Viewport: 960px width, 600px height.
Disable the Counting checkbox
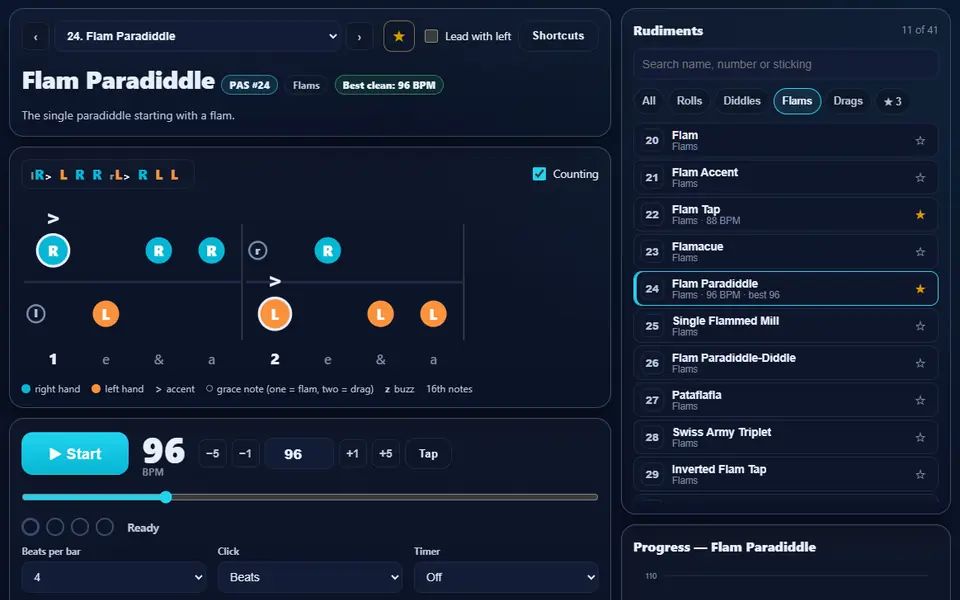[x=539, y=174]
